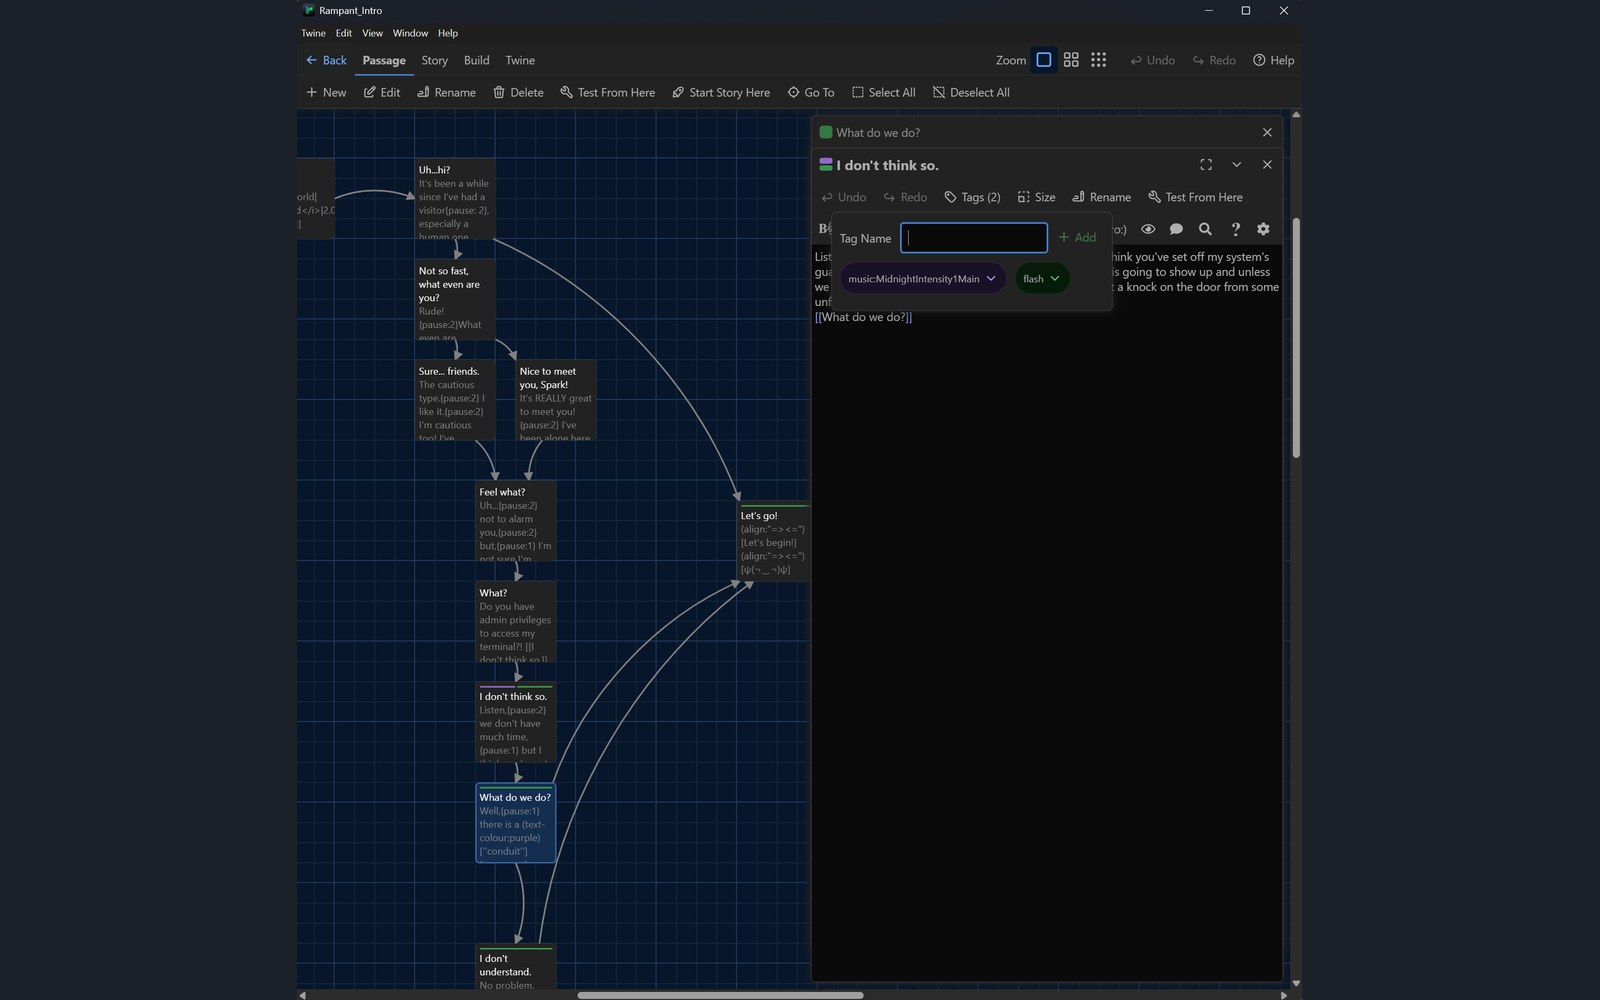Select the 'Not so fast, what even are you?' passage

pos(455,300)
